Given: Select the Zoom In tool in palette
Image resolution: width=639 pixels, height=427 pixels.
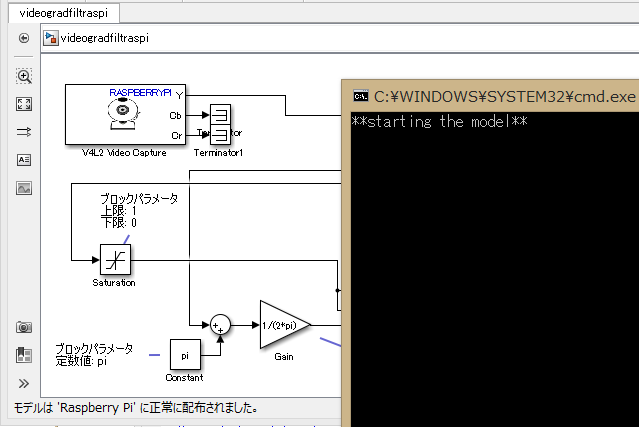Looking at the screenshot, I should coord(24,76).
